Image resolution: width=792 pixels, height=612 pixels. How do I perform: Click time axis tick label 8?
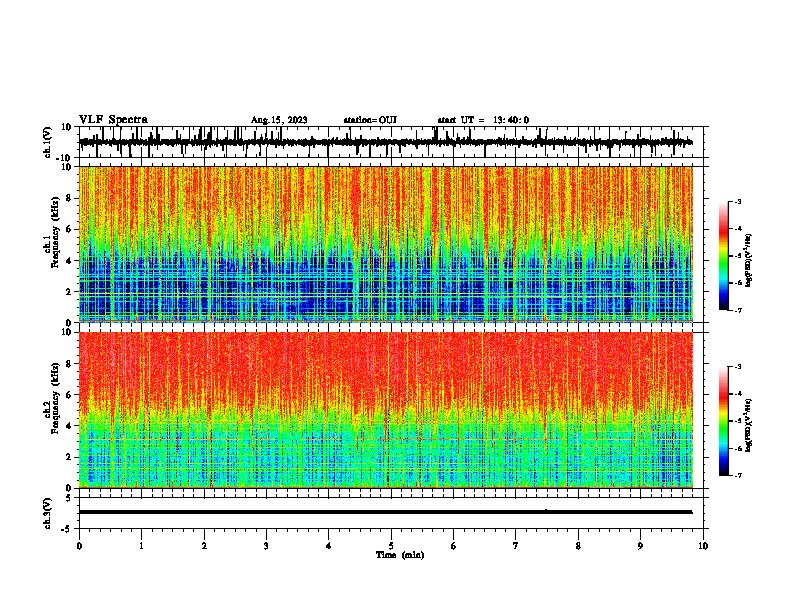(578, 546)
